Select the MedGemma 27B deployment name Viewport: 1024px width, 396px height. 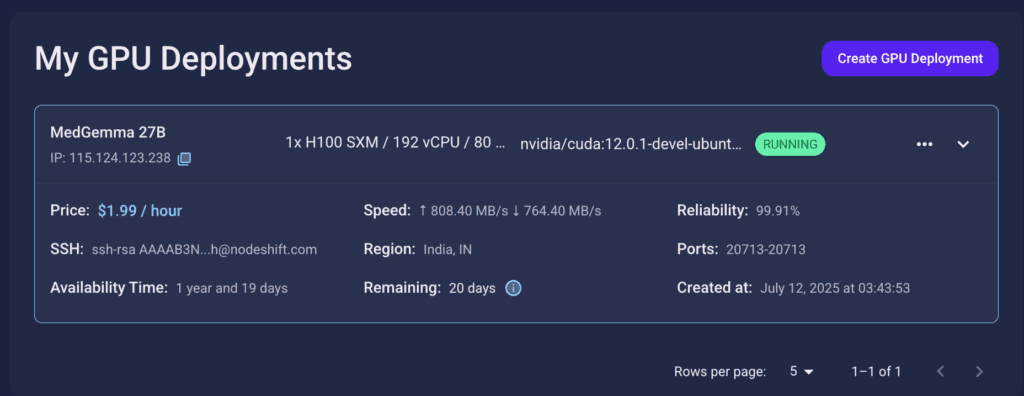point(108,132)
